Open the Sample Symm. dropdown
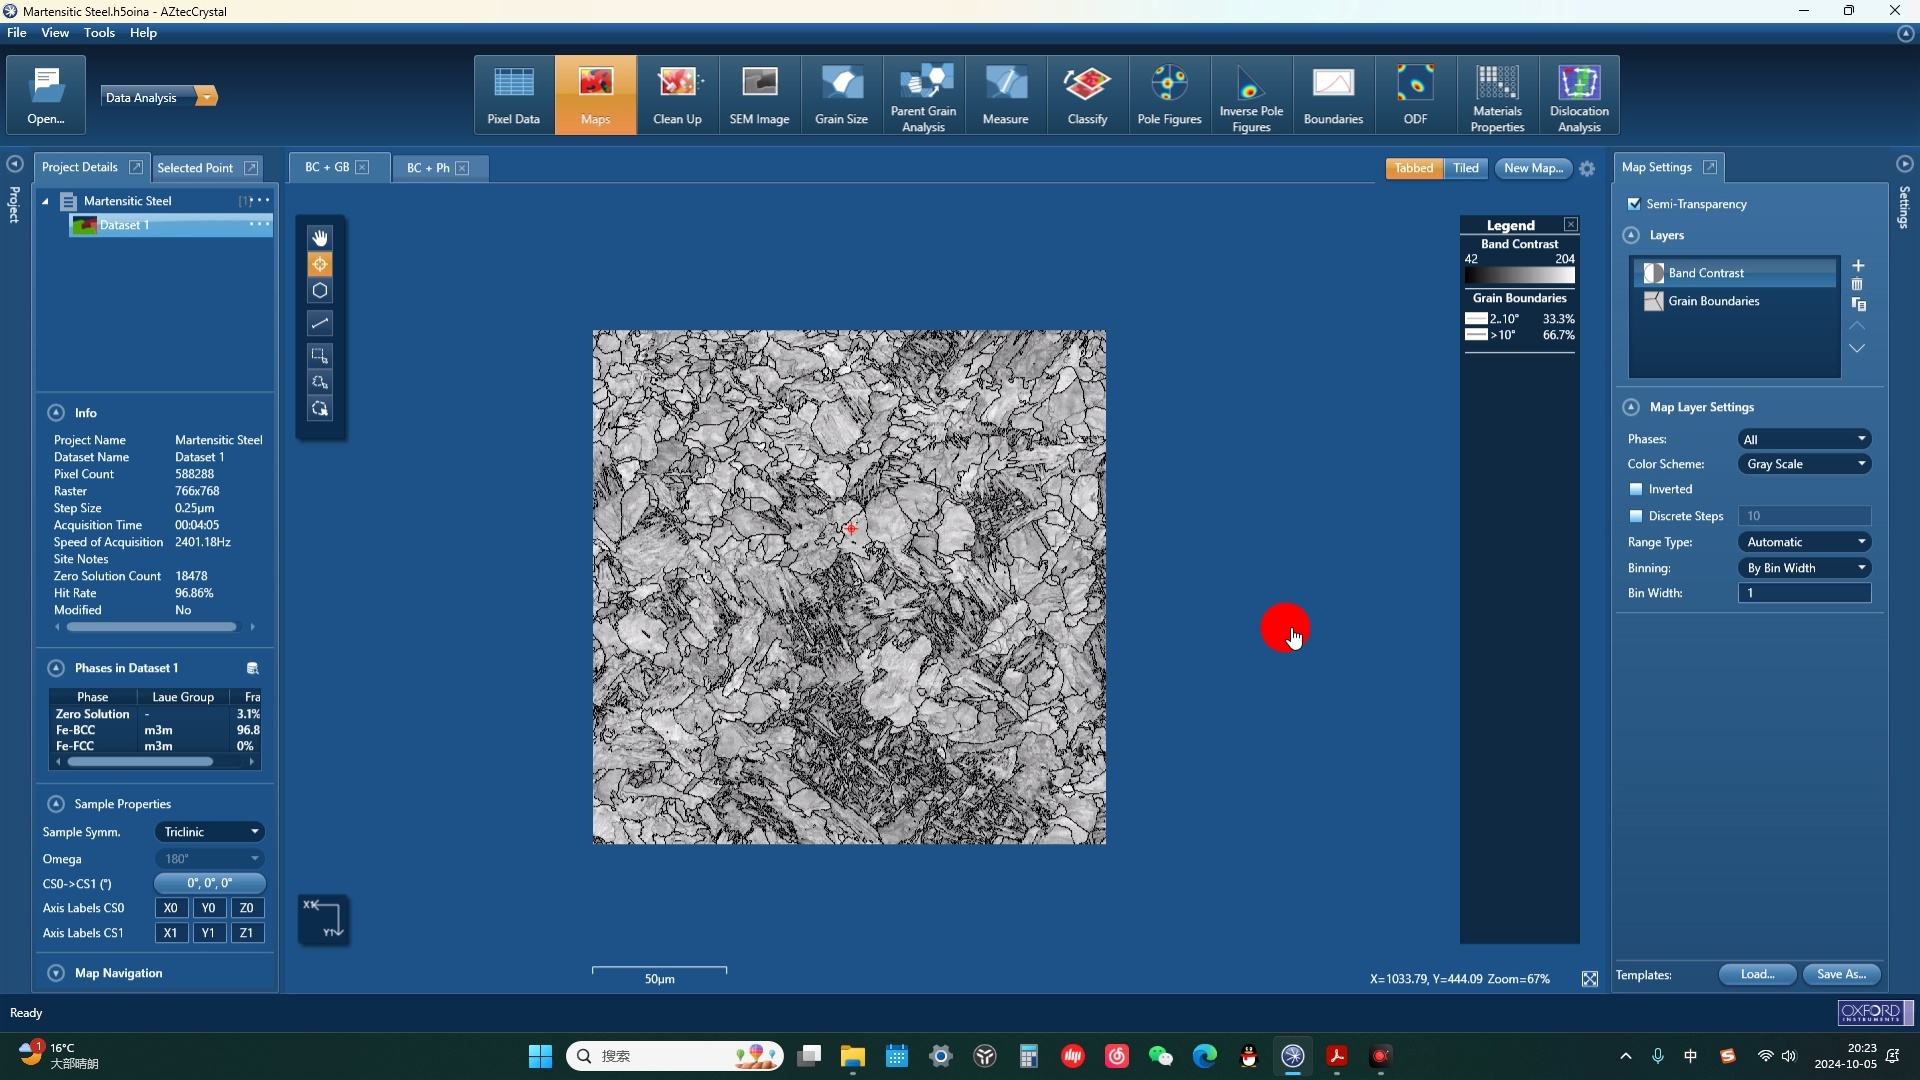This screenshot has height=1080, width=1920. (x=210, y=832)
